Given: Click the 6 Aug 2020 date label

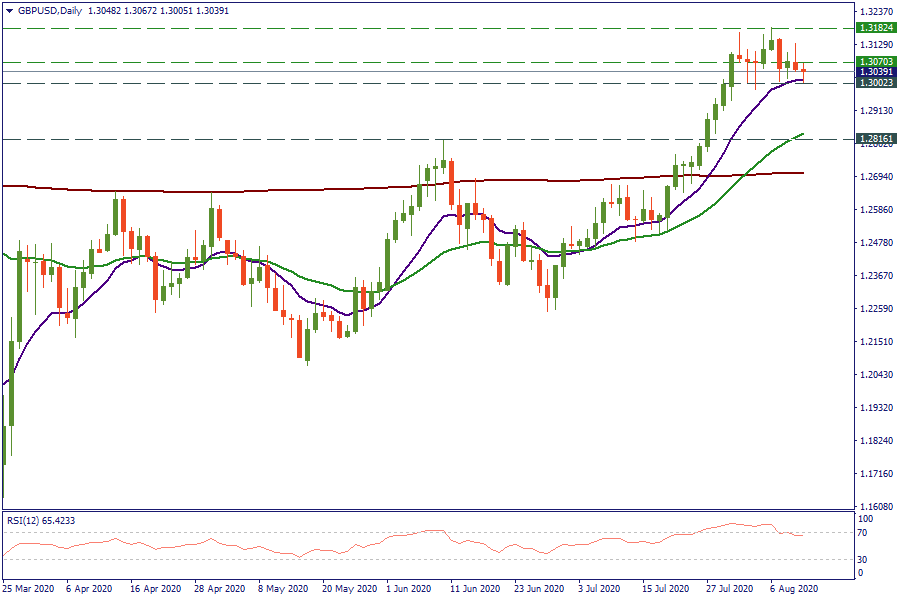Looking at the screenshot, I should (795, 590).
